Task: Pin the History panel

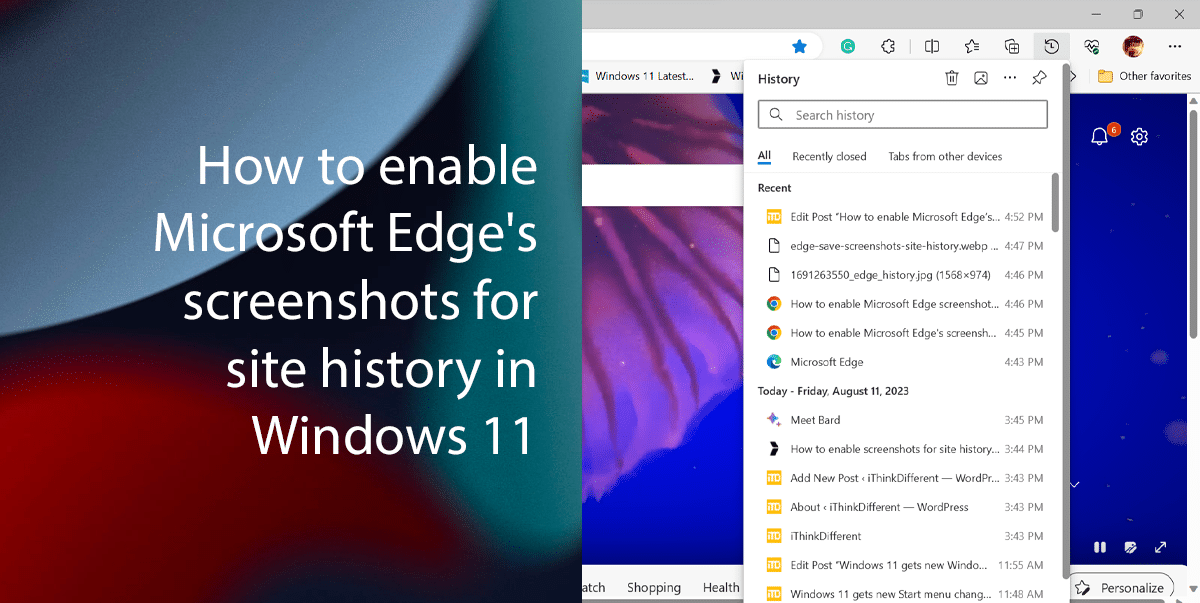Action: tap(1038, 77)
